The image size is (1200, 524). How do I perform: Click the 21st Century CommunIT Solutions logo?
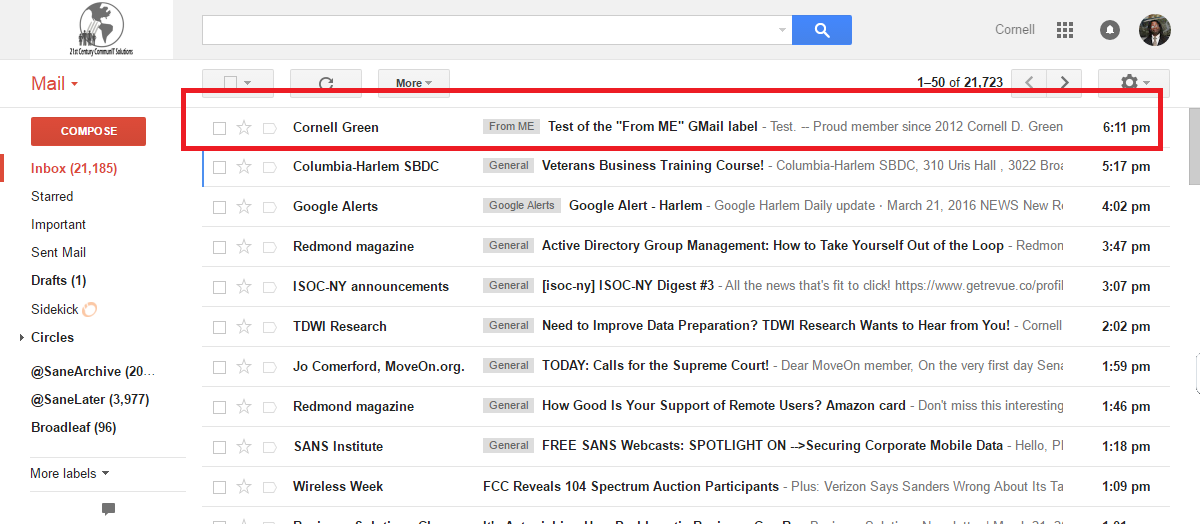click(101, 30)
